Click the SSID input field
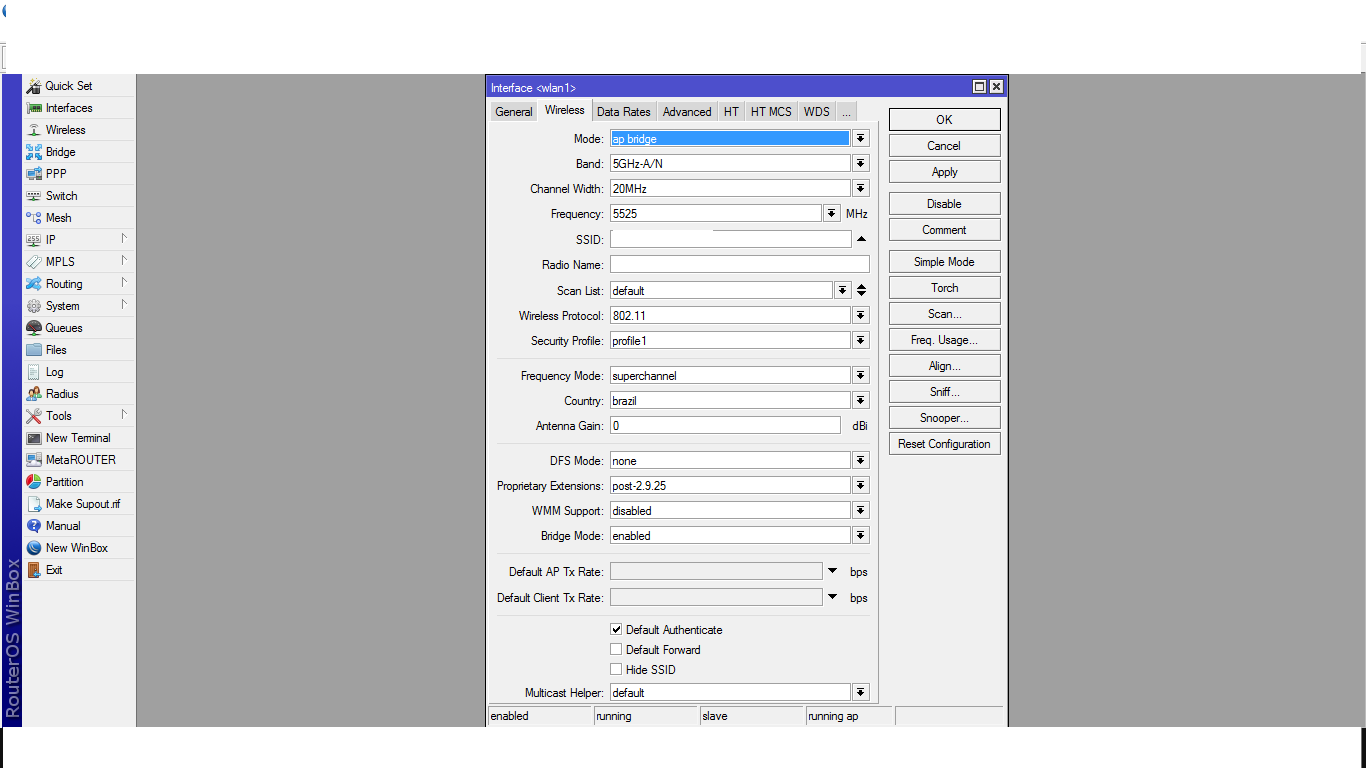 tap(731, 239)
